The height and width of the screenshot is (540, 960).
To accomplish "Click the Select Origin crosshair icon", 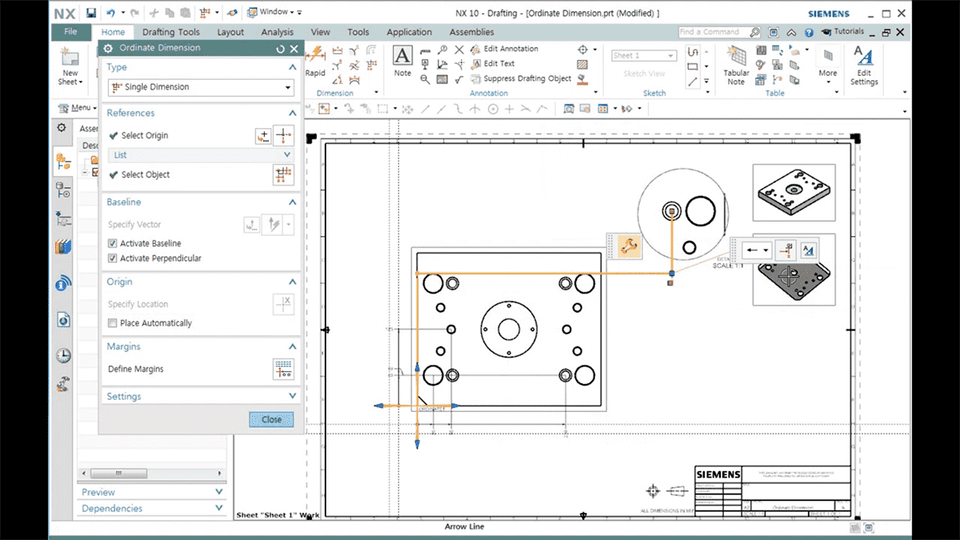I will coord(283,135).
